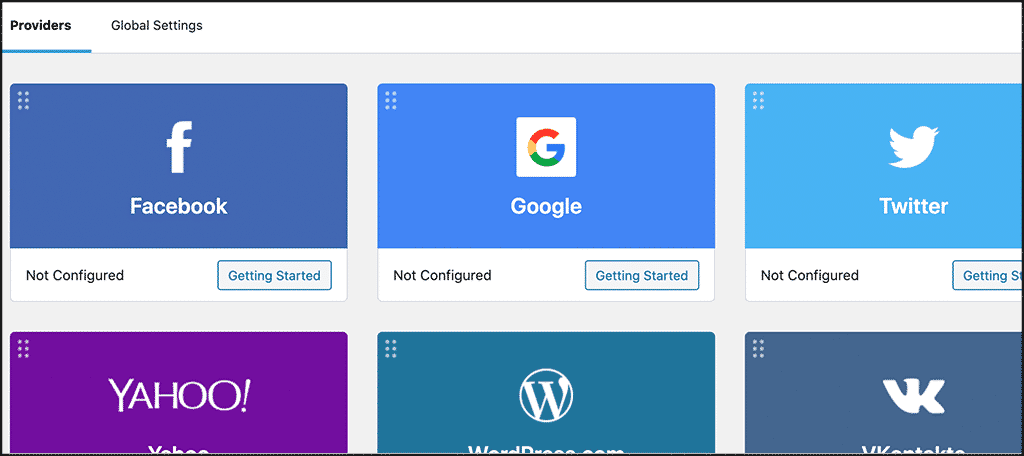1024x456 pixels.
Task: Click the Google provider title text
Action: [546, 206]
